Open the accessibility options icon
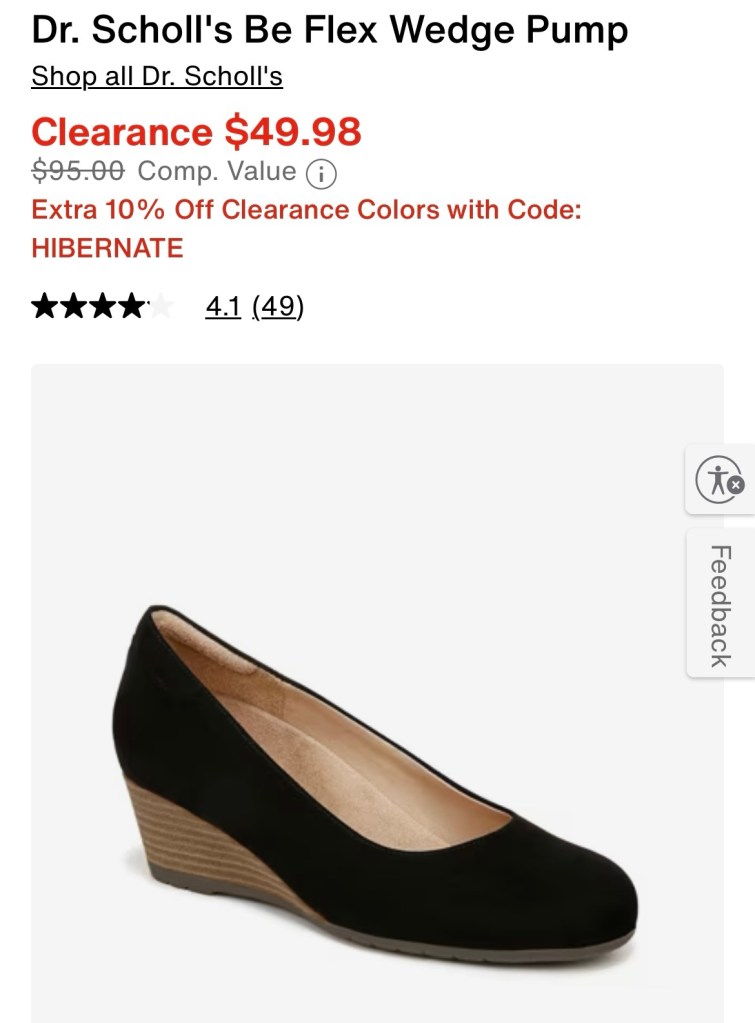755x1023 pixels. pos(715,479)
